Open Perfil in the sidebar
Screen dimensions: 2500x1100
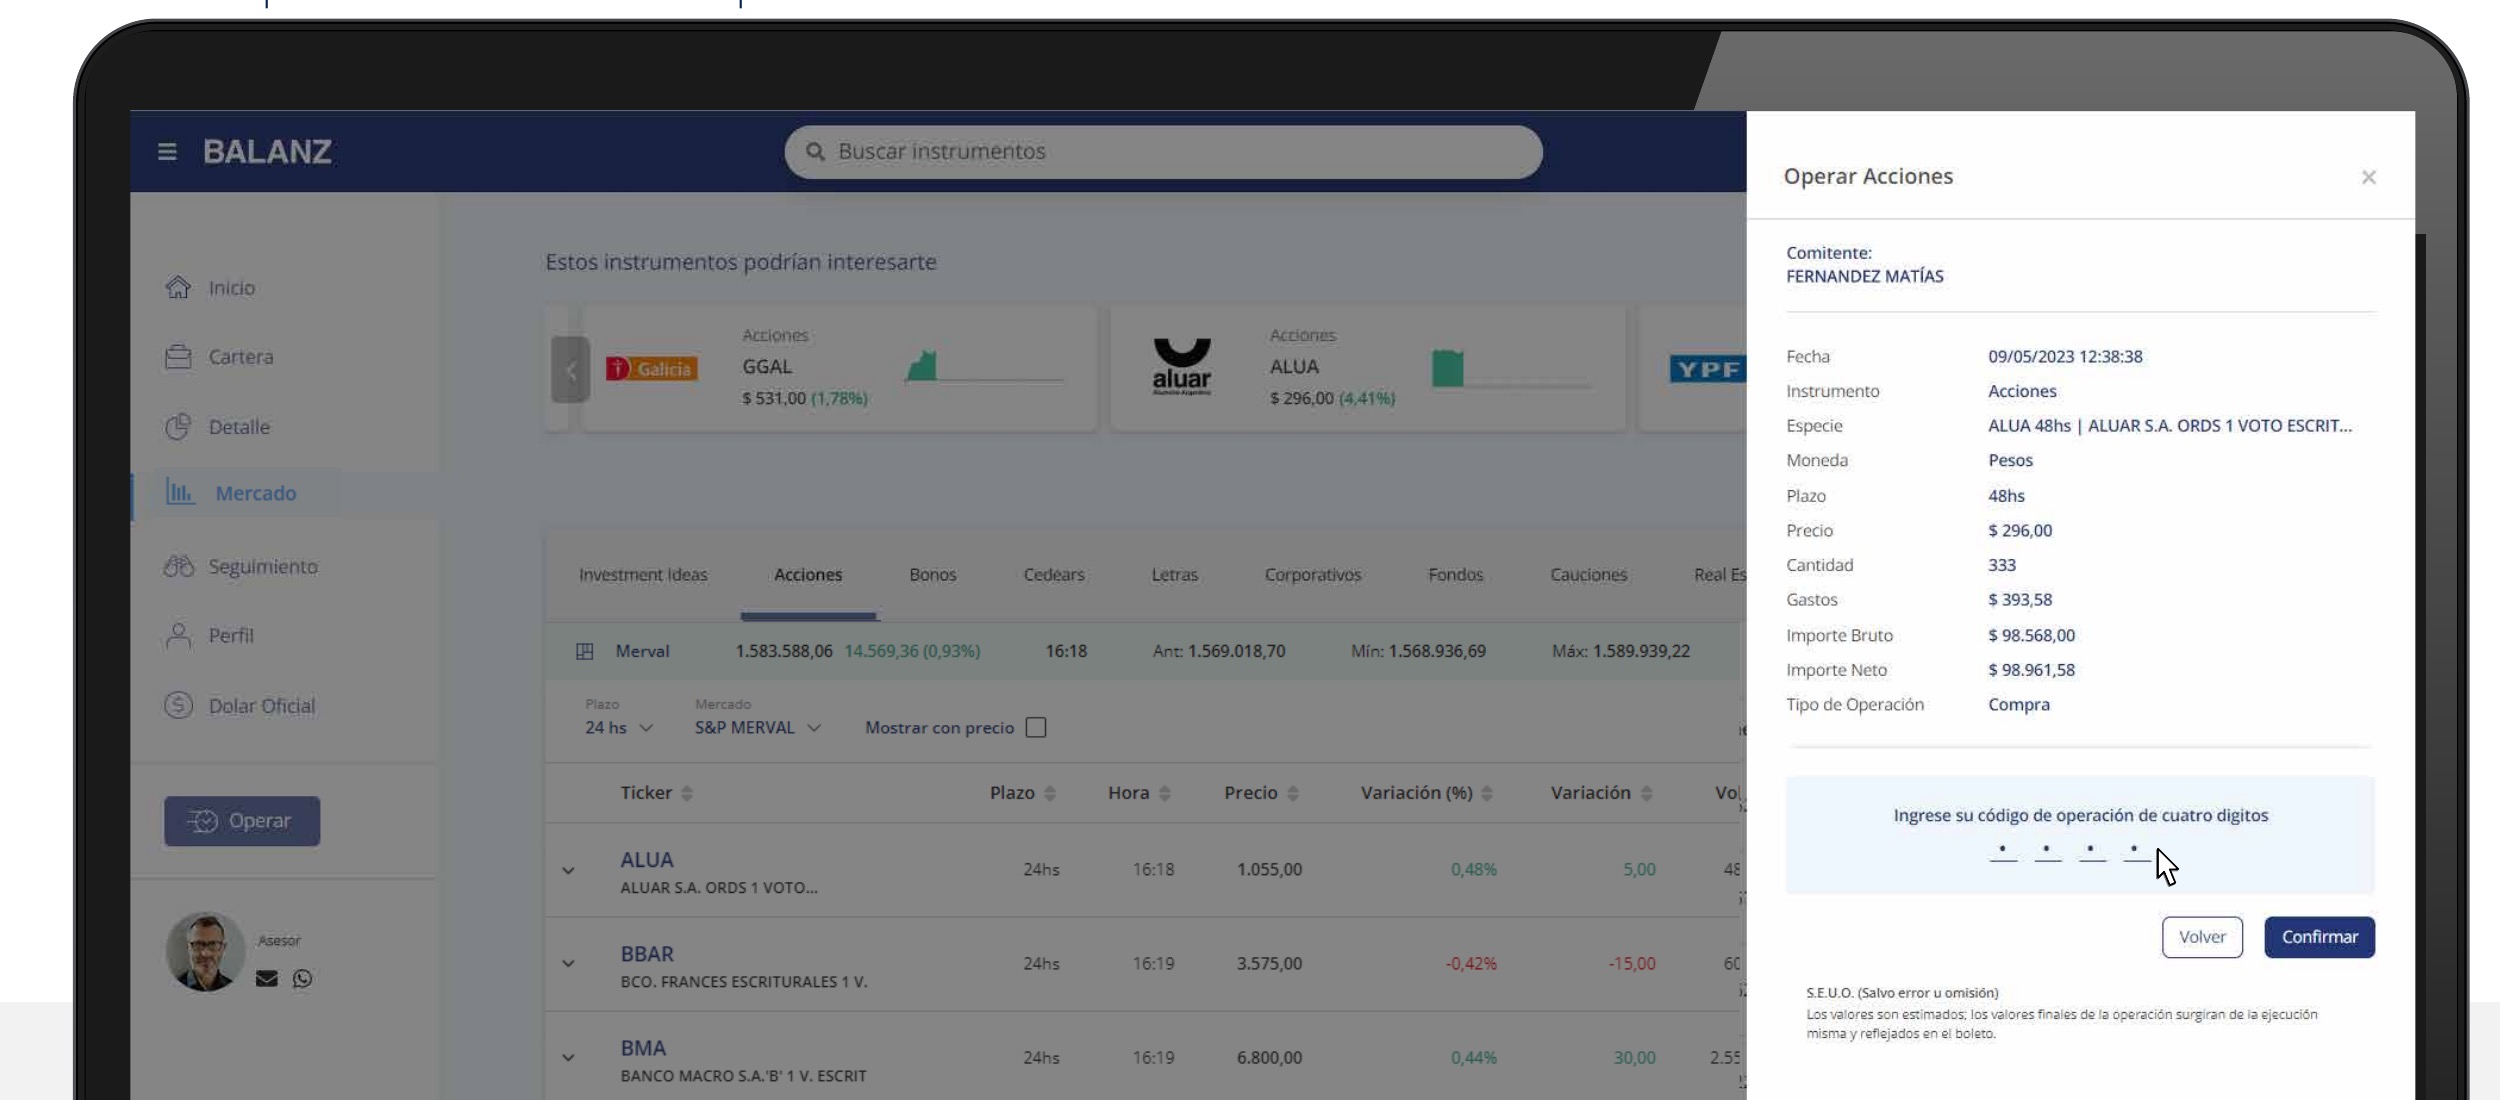(231, 636)
